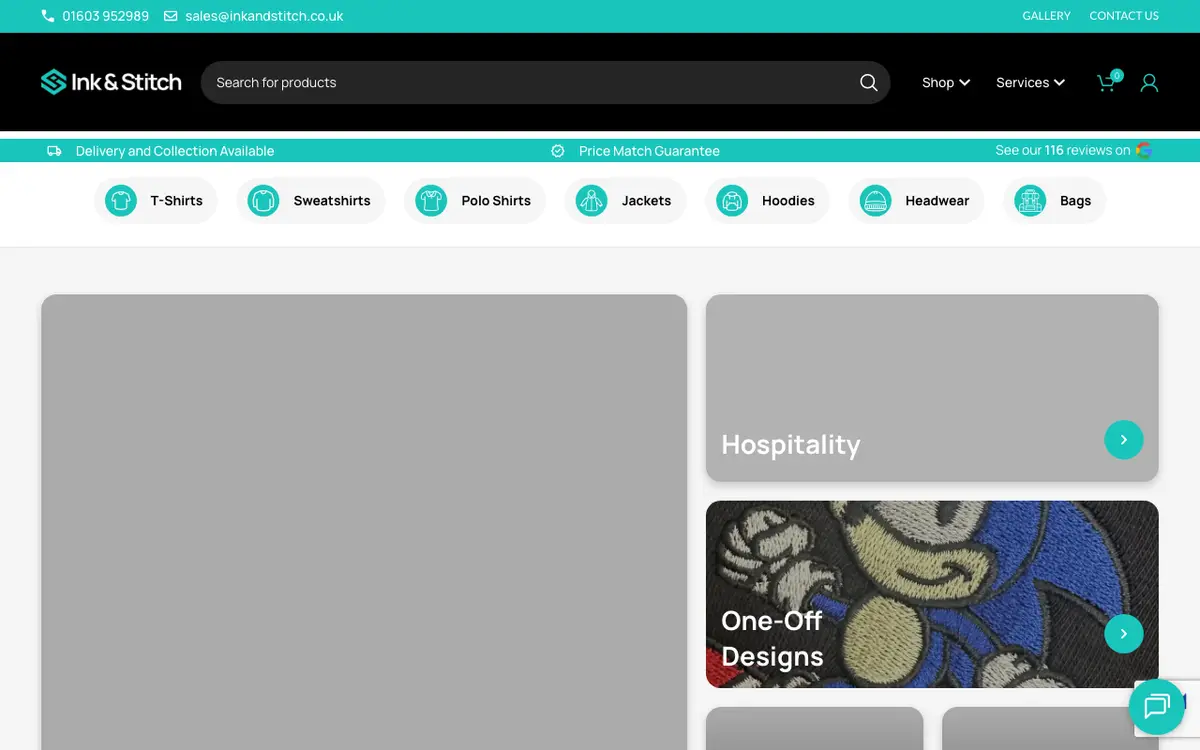Select the Headwear label
The width and height of the screenshot is (1200, 750).
click(x=937, y=201)
